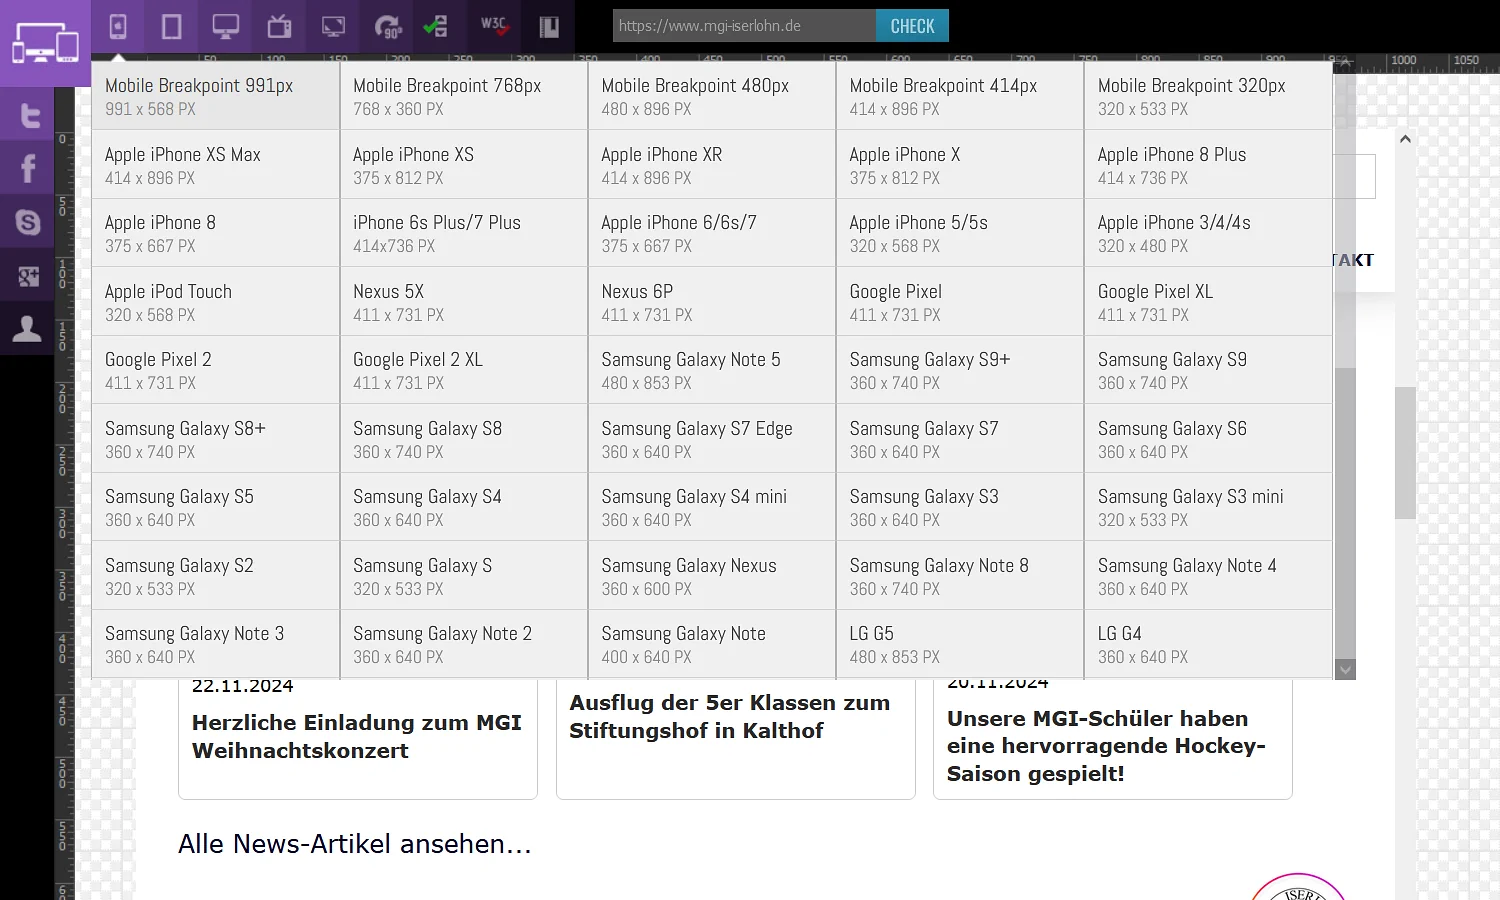
Task: Choose LG G5 device
Action: [x=960, y=644]
